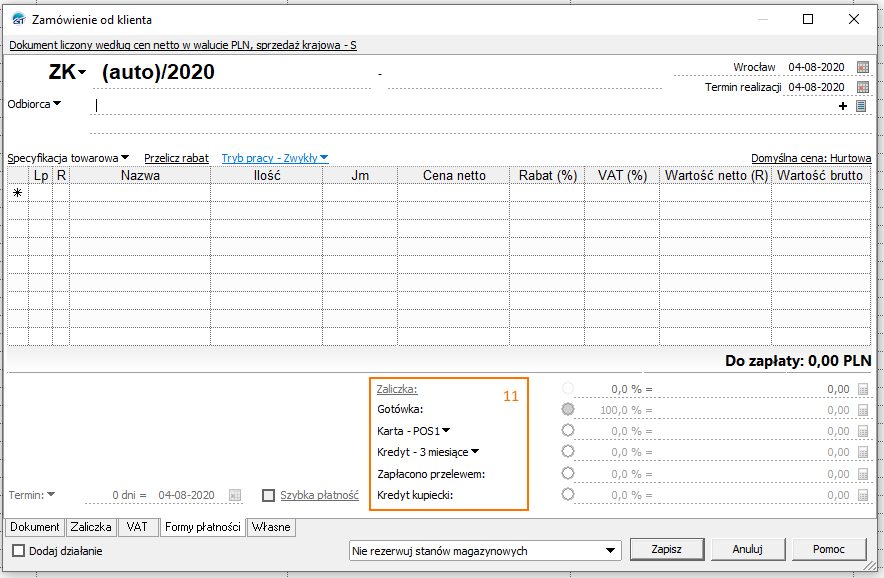Click calculator icon in Gotówka row
The width and height of the screenshot is (884, 578).
tap(864, 410)
